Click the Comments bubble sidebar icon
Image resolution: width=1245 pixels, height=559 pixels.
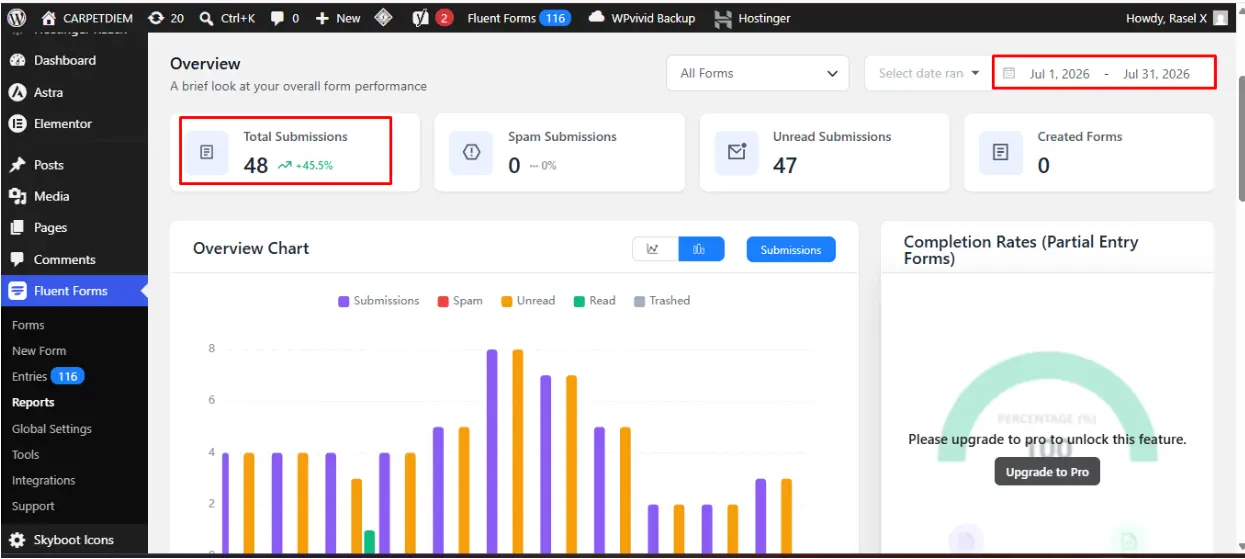[17, 259]
